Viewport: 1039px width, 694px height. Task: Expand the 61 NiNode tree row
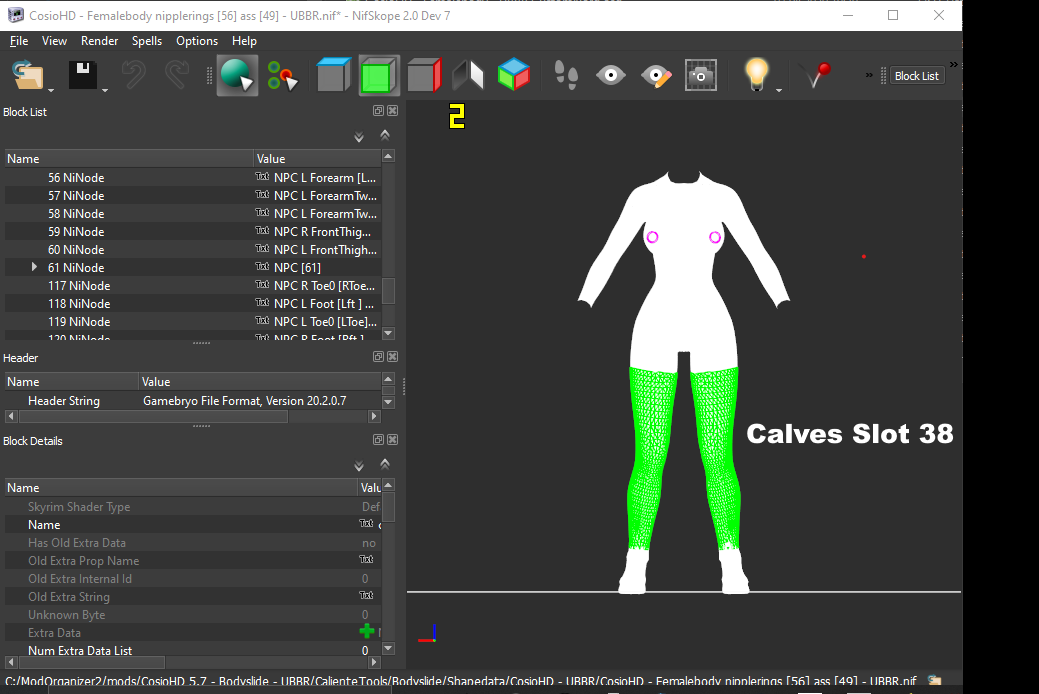(x=34, y=267)
